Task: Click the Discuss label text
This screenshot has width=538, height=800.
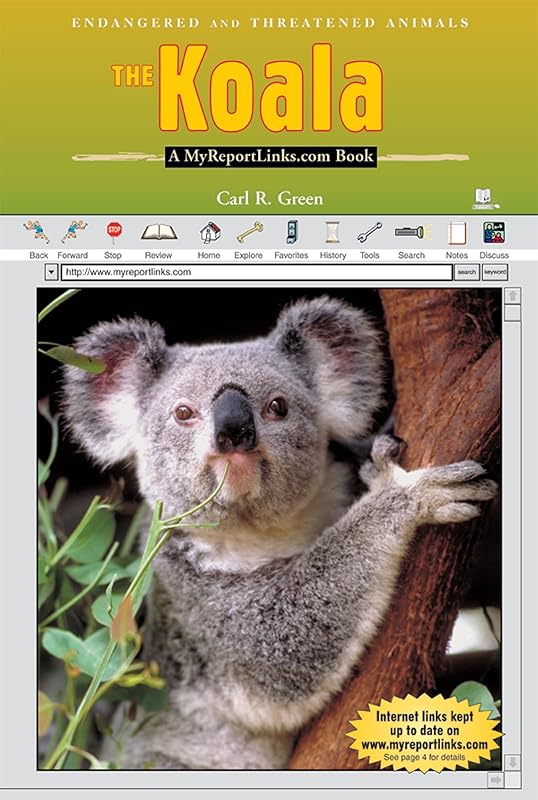Action: [494, 255]
